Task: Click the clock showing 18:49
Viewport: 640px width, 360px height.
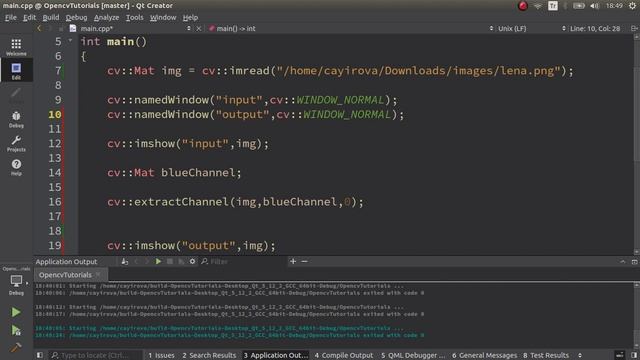Action: (614, 6)
